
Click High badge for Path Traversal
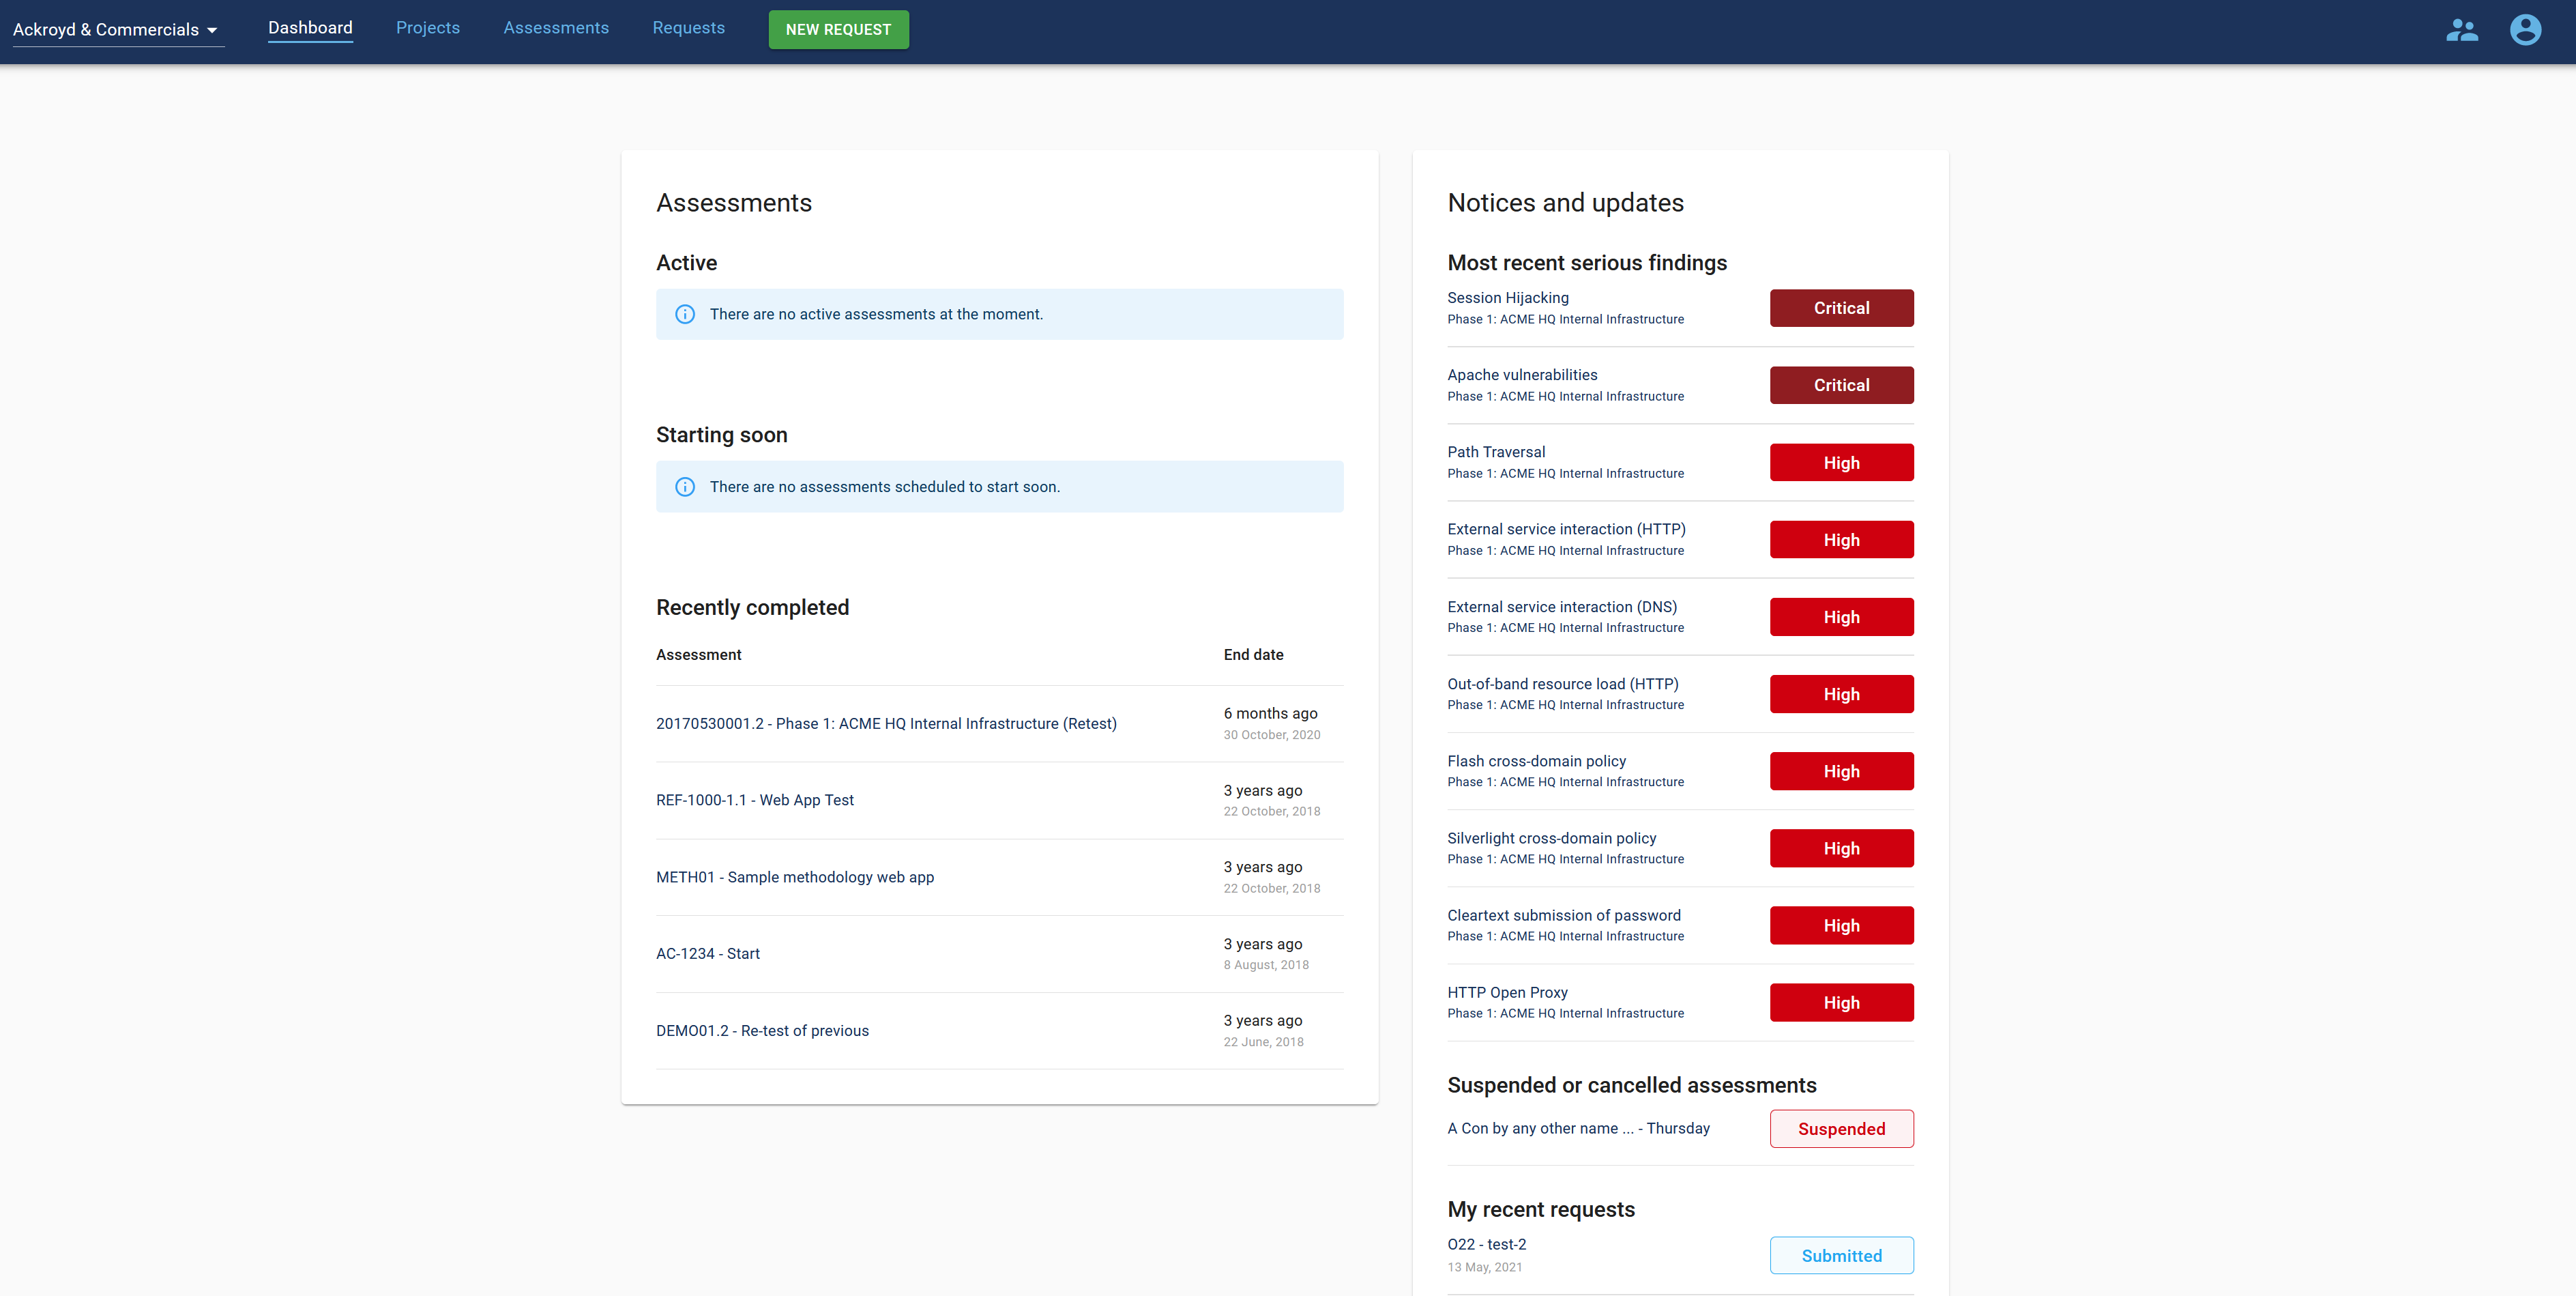1841,463
